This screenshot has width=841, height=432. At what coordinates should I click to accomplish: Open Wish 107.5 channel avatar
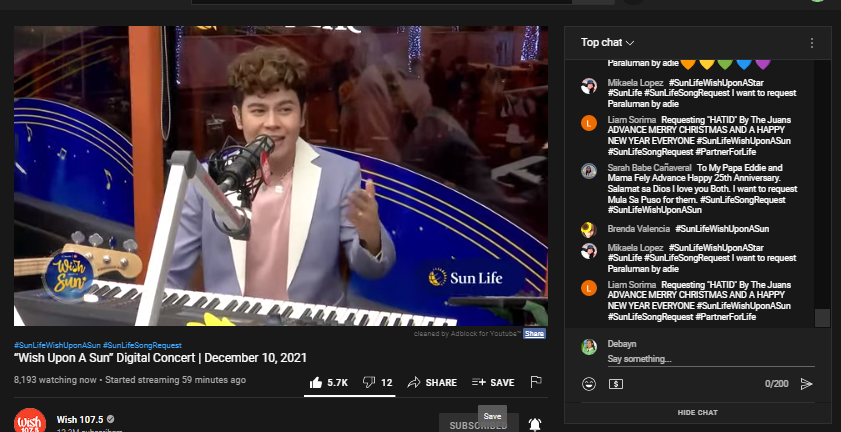coord(29,421)
